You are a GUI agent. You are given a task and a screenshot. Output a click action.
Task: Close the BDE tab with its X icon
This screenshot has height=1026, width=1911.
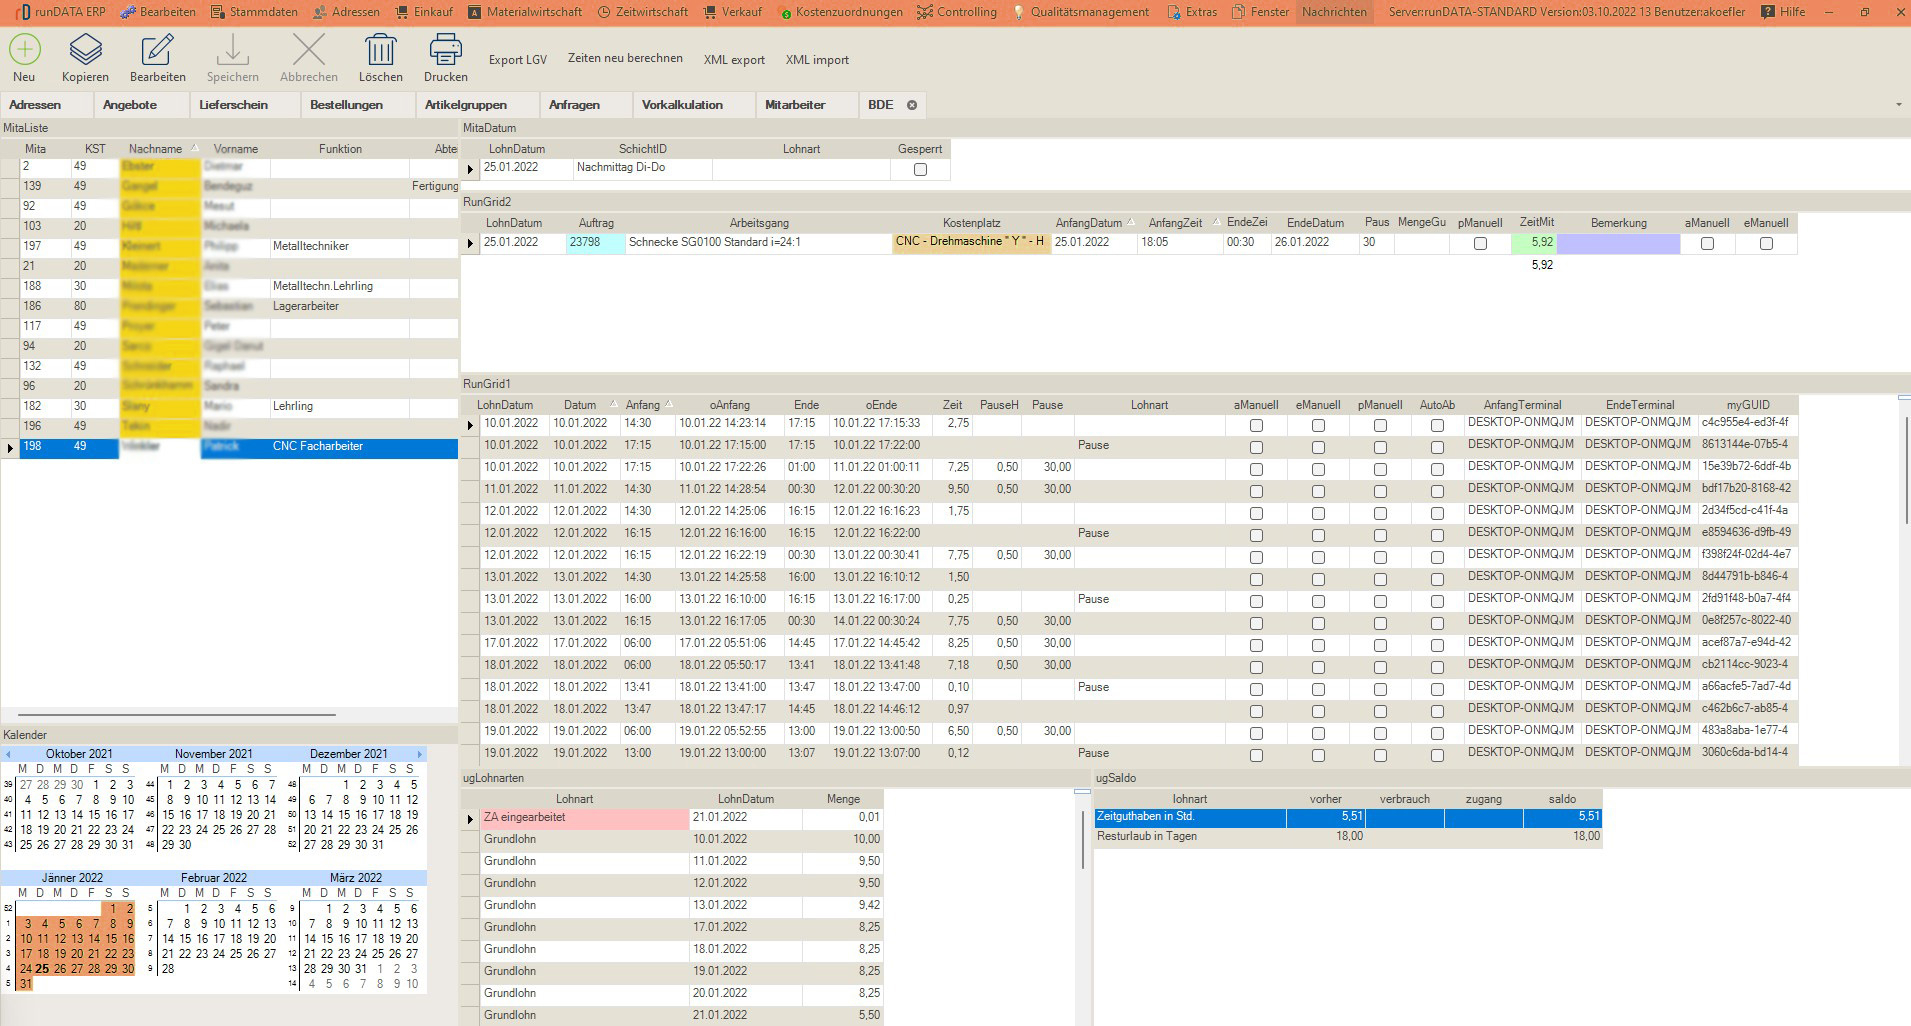912,105
